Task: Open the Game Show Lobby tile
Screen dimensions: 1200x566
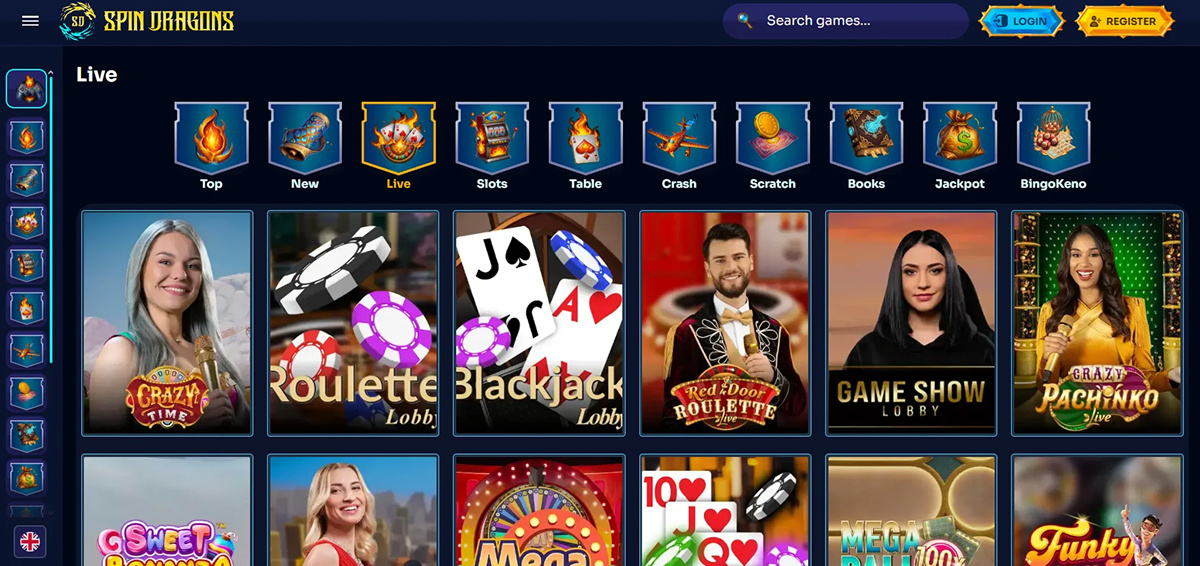Action: [911, 323]
